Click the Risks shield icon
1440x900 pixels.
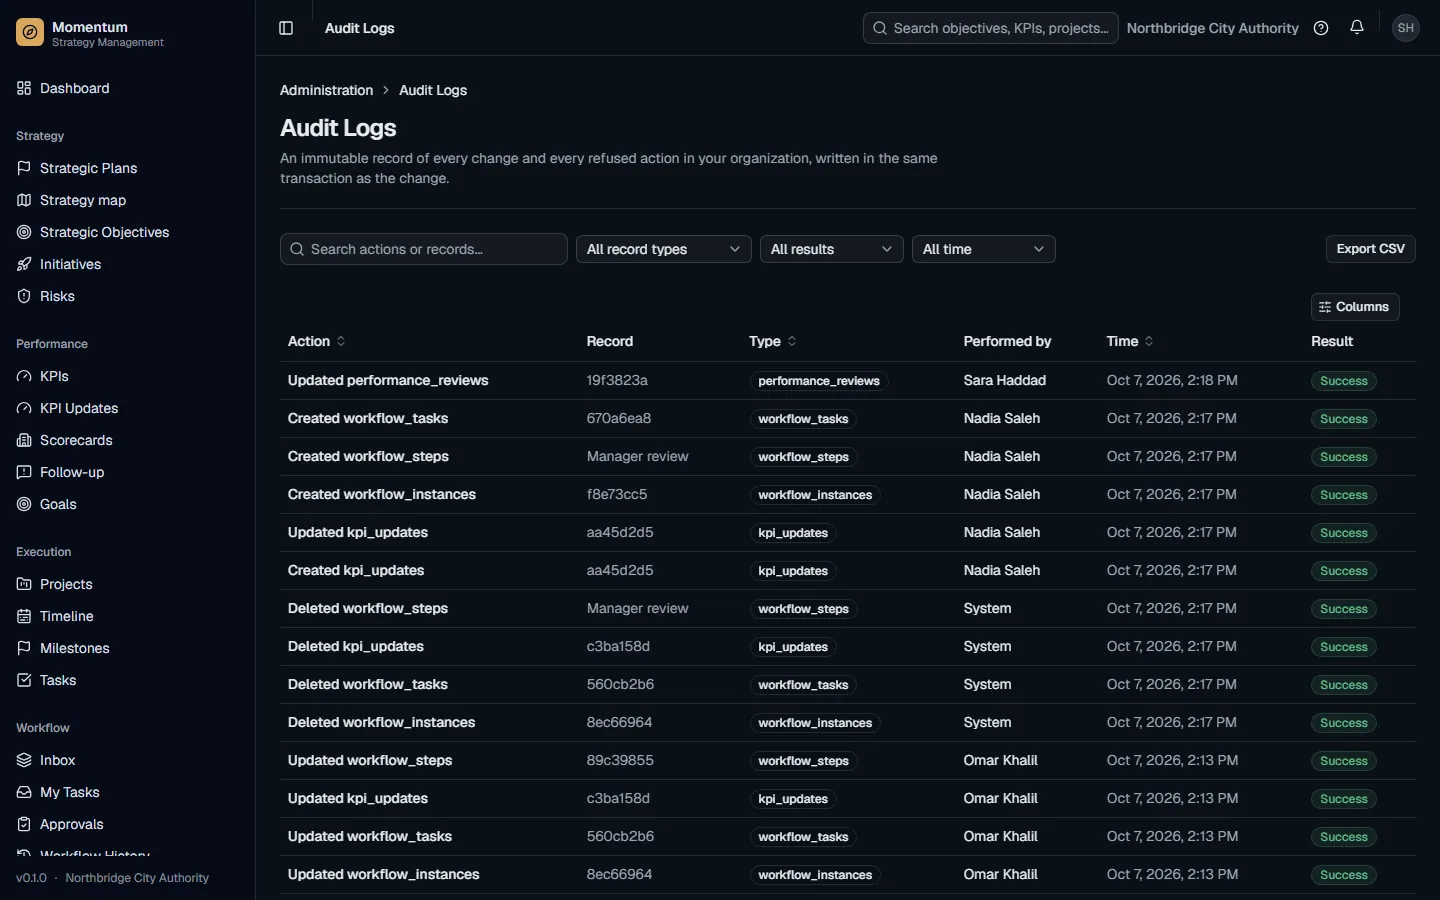tap(24, 296)
